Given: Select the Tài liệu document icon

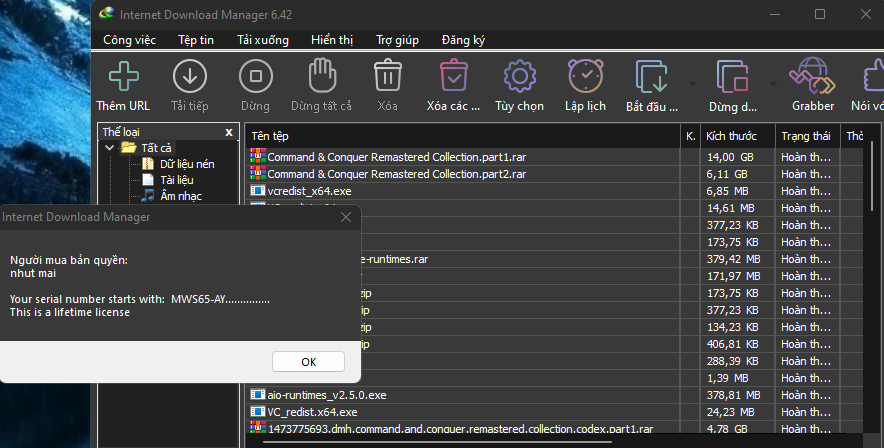Looking at the screenshot, I should coord(148,180).
